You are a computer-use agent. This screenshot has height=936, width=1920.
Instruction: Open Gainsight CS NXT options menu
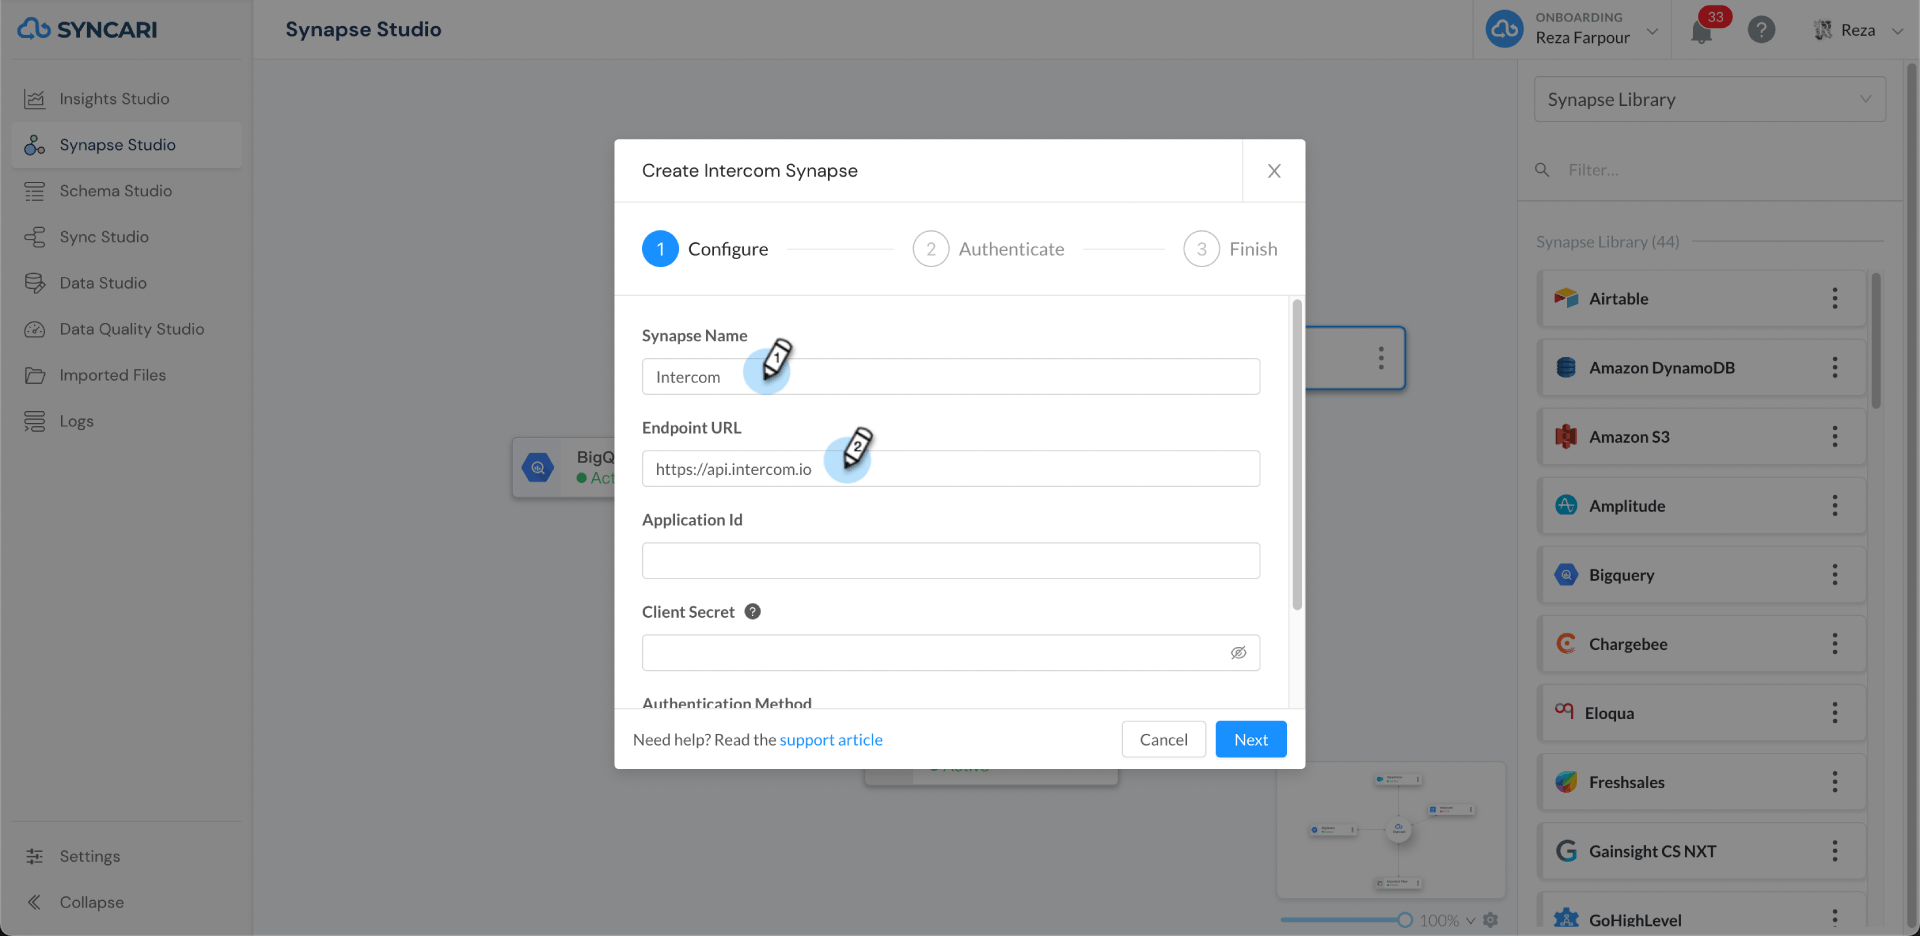(1835, 850)
